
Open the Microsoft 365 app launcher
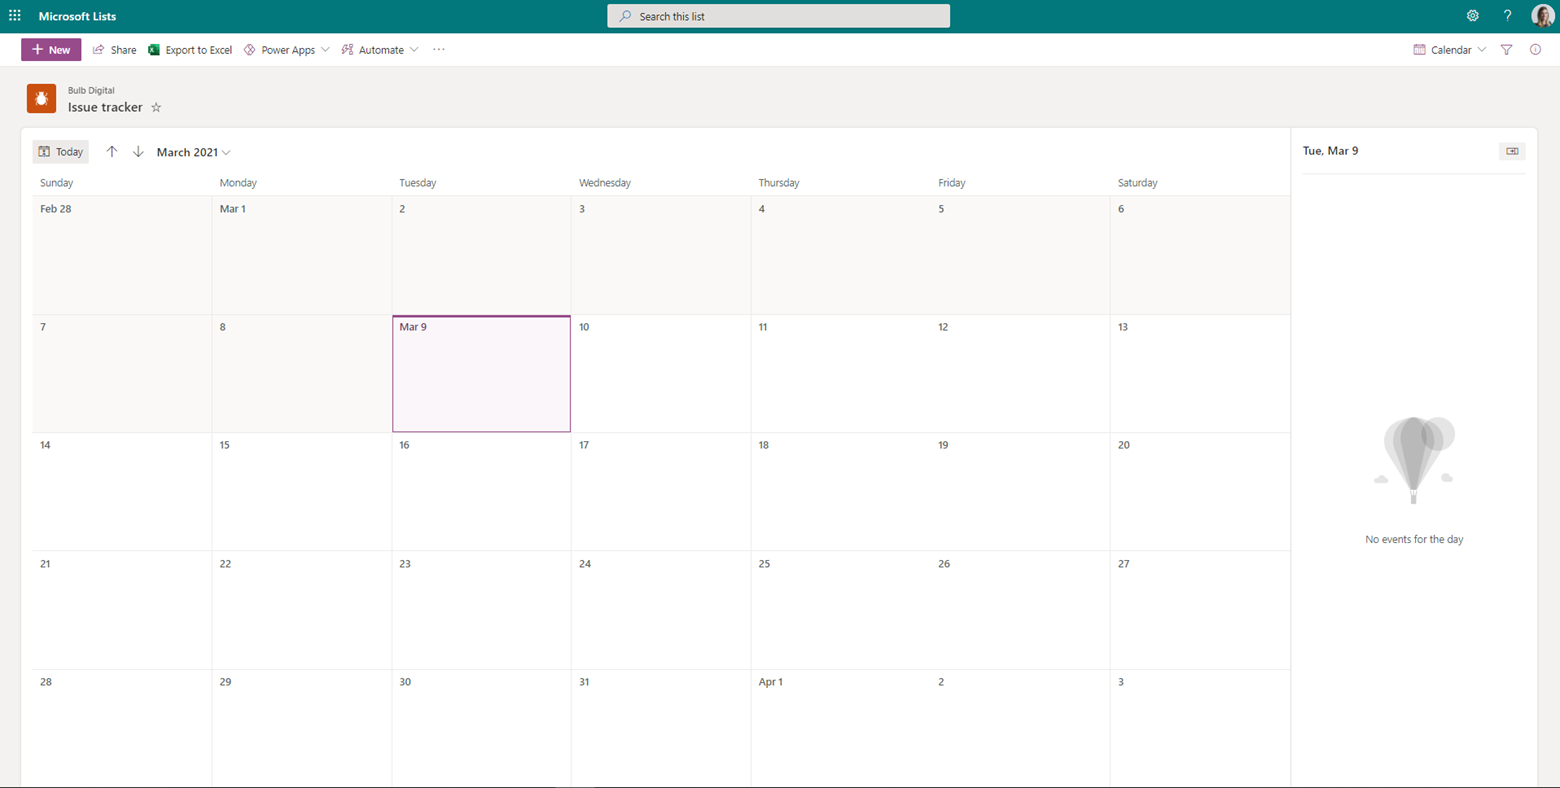click(14, 15)
